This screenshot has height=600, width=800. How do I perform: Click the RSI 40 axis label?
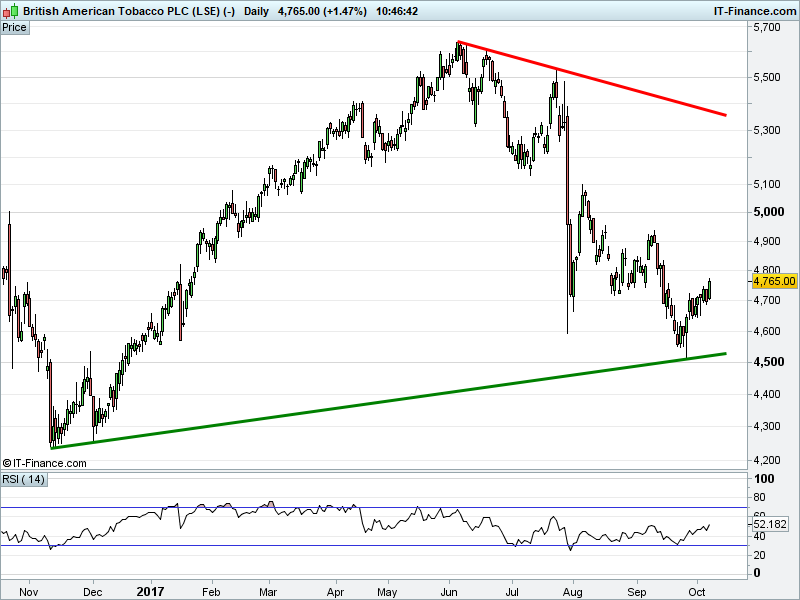point(759,536)
